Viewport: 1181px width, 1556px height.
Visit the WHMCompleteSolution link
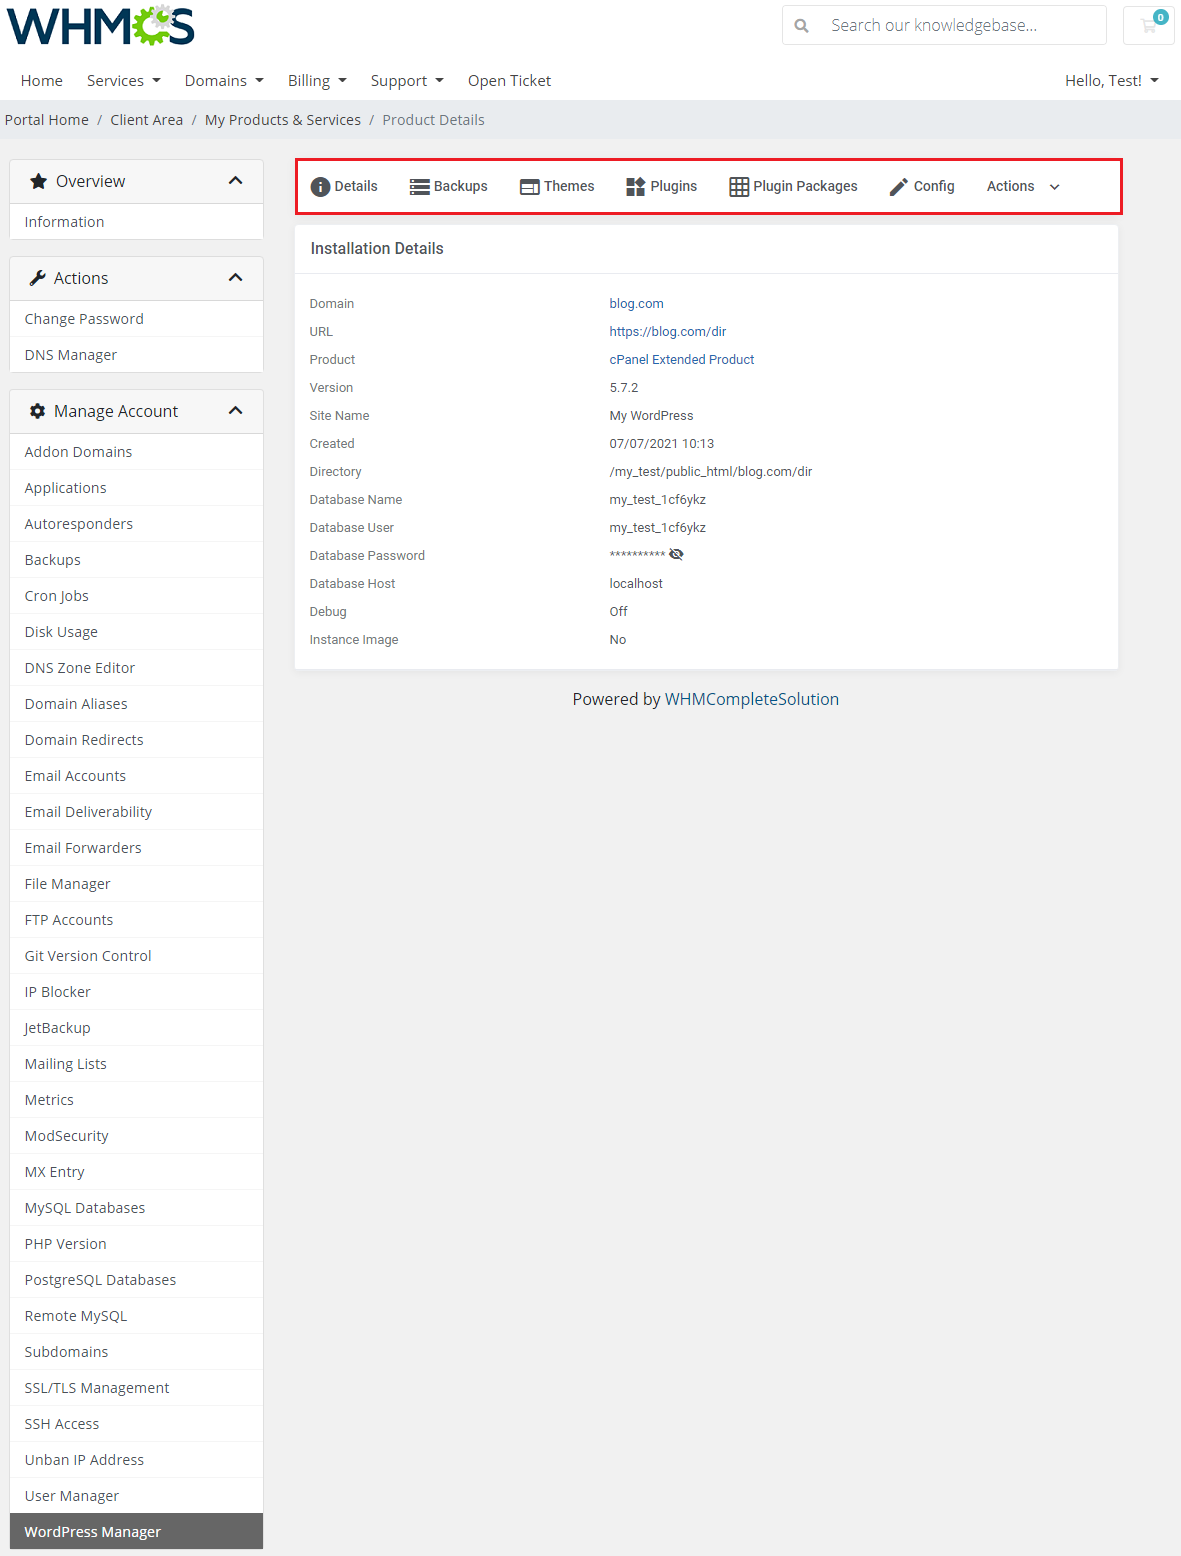click(x=752, y=699)
